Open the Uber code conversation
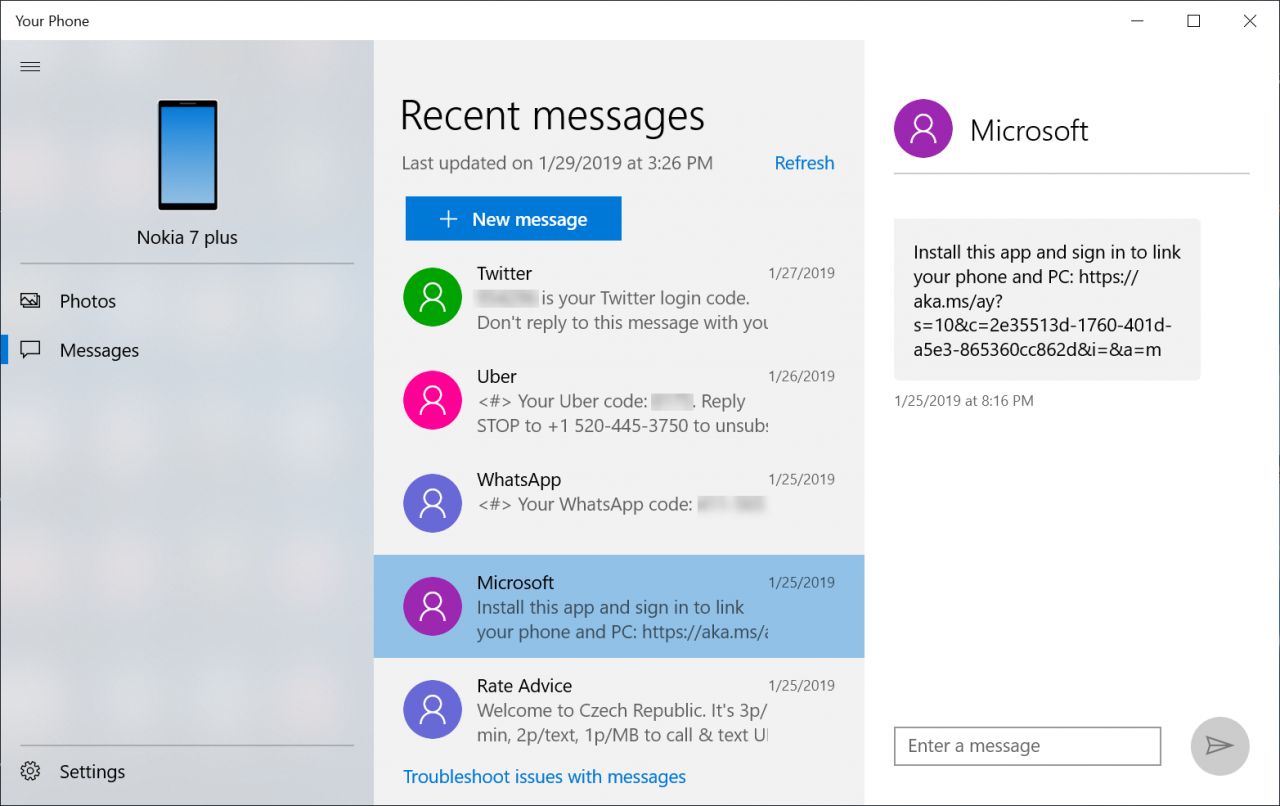1280x806 pixels. coord(619,400)
